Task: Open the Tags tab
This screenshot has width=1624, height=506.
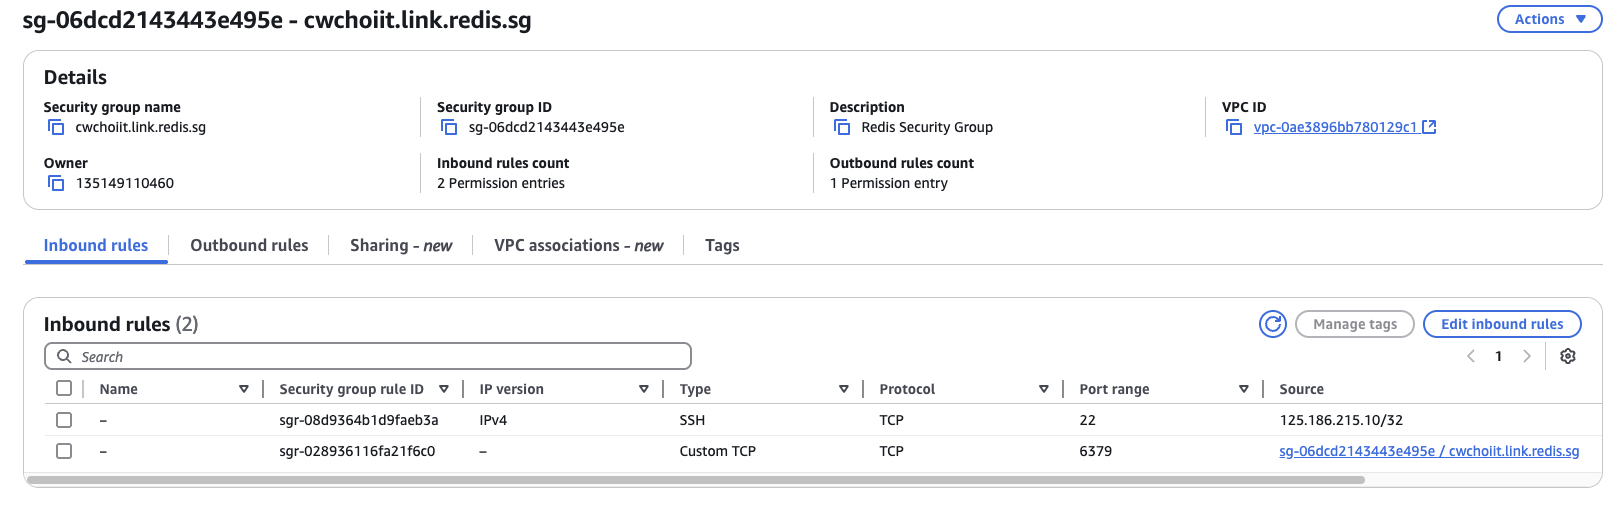Action: (x=722, y=245)
